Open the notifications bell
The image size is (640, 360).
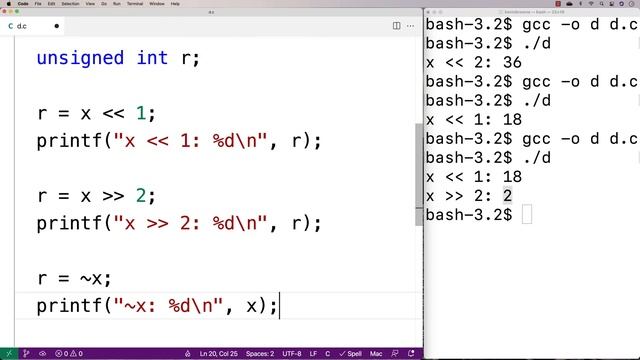tap(411, 353)
